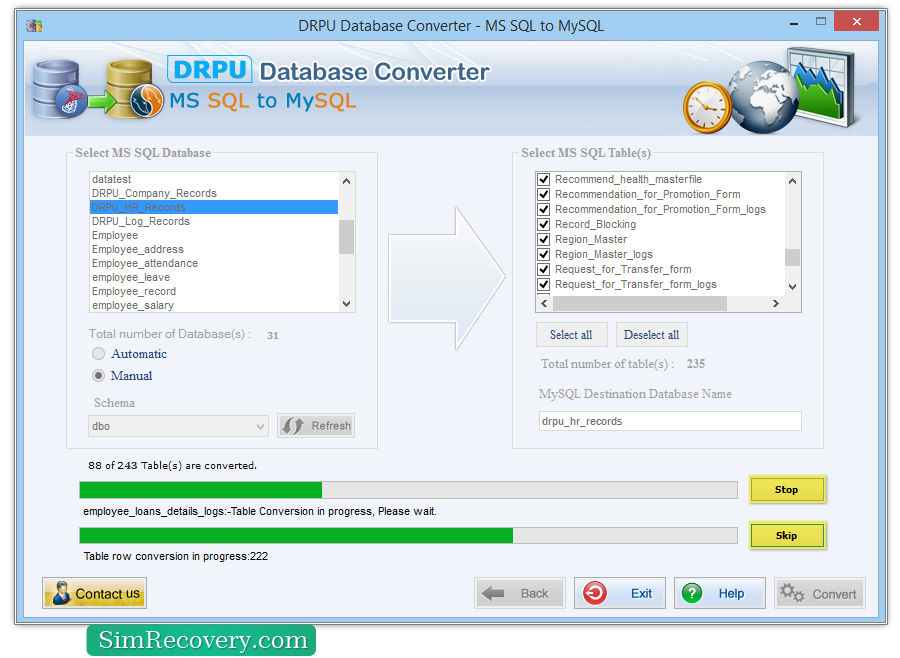The height and width of the screenshot is (658, 900).
Task: Select DRPU_Company_Records database
Action: 214,193
